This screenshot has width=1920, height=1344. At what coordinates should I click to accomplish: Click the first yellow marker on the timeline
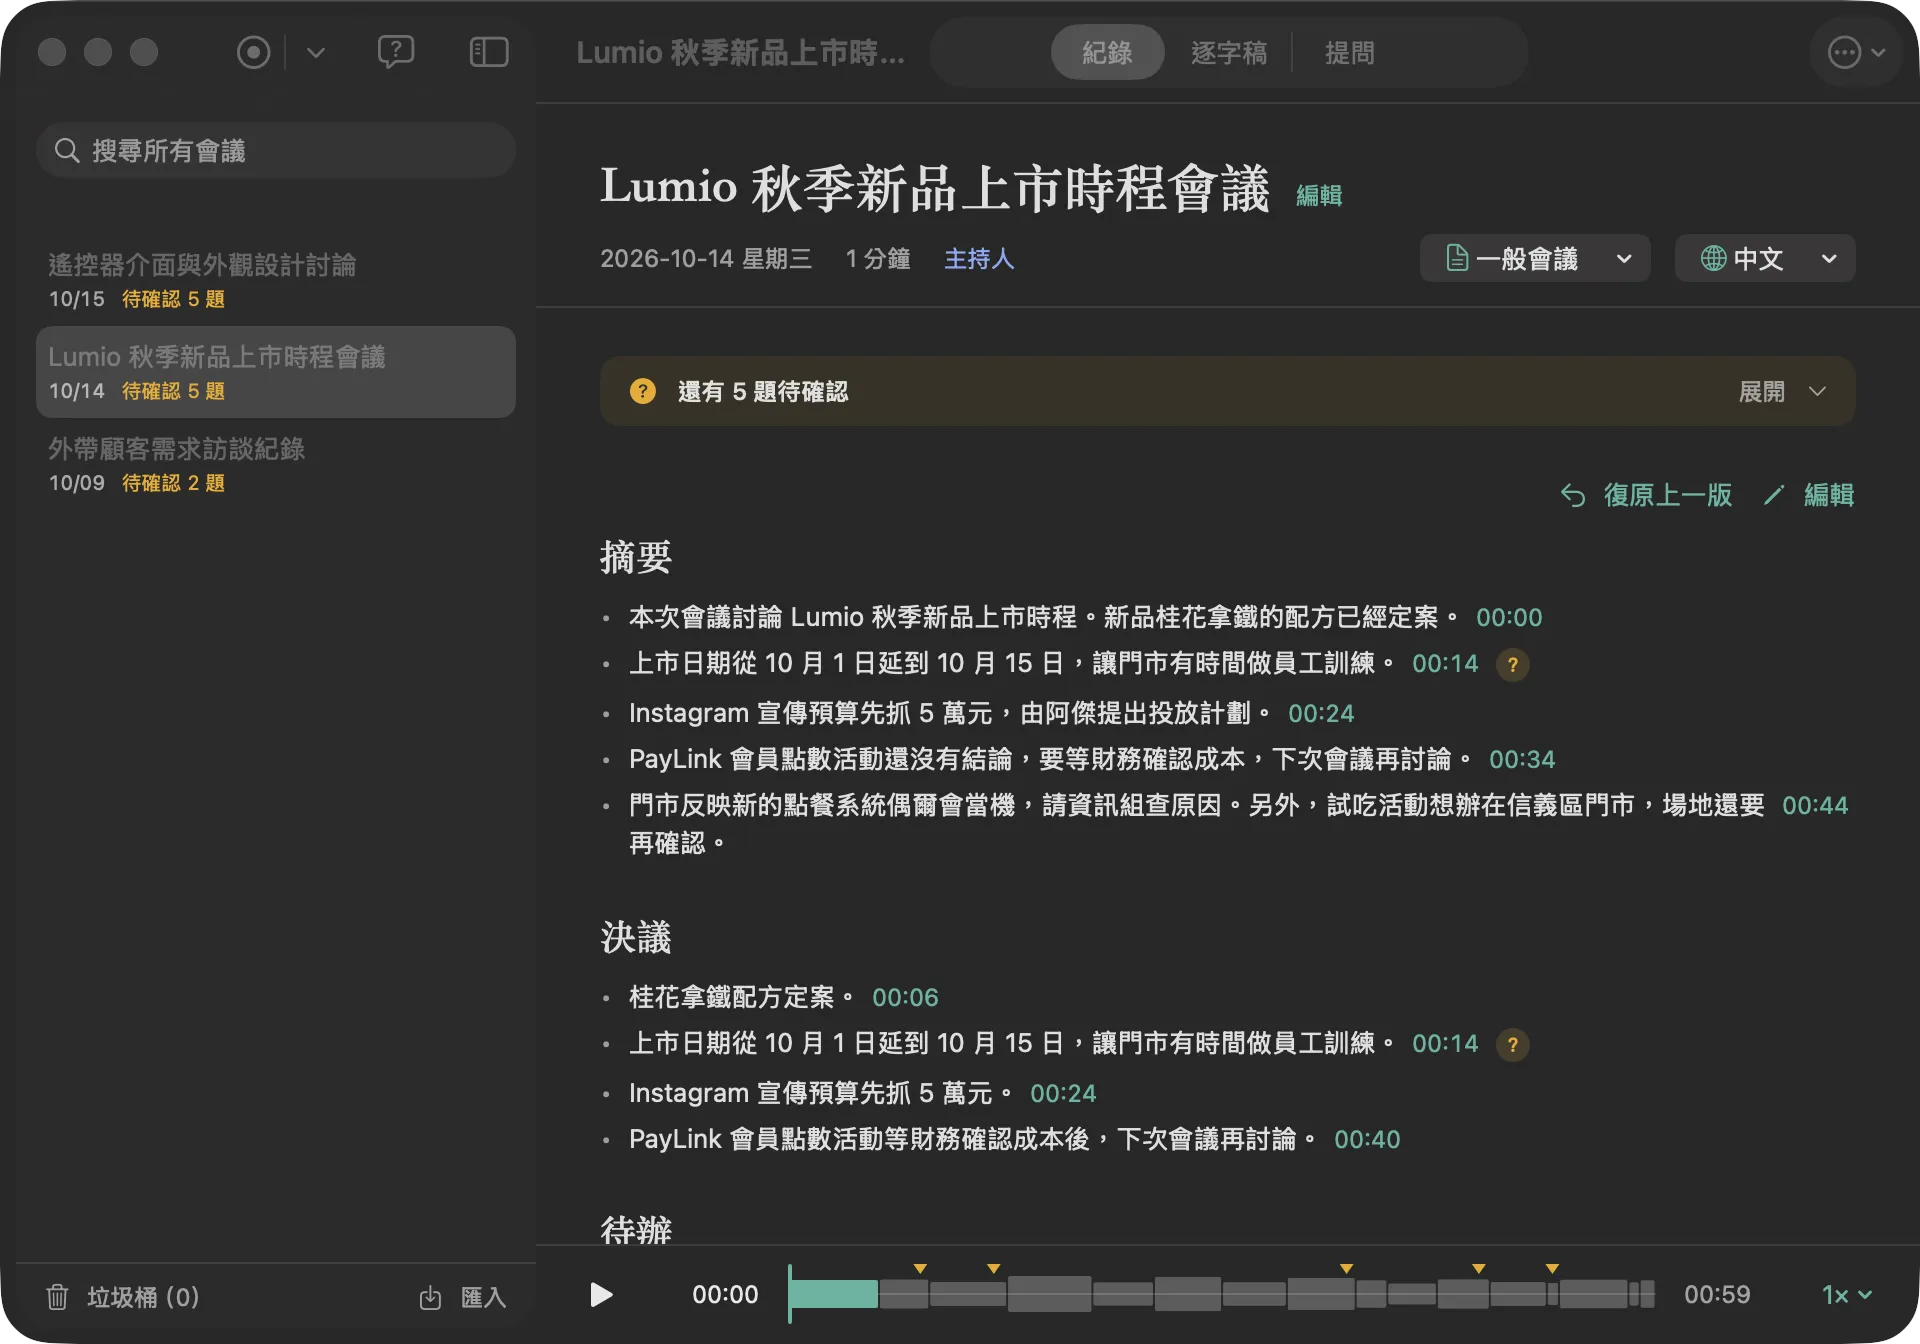click(x=920, y=1269)
